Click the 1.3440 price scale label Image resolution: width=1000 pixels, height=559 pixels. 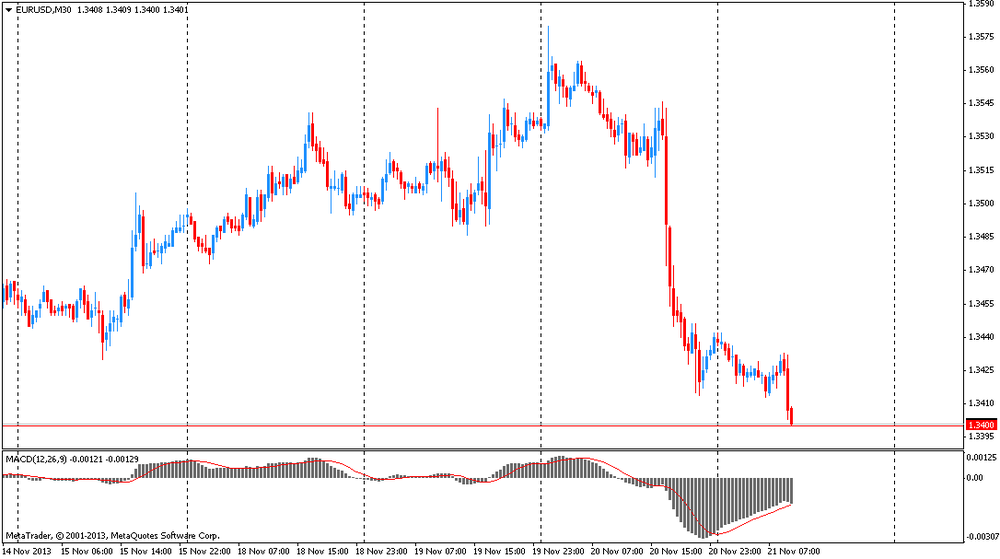click(x=981, y=337)
